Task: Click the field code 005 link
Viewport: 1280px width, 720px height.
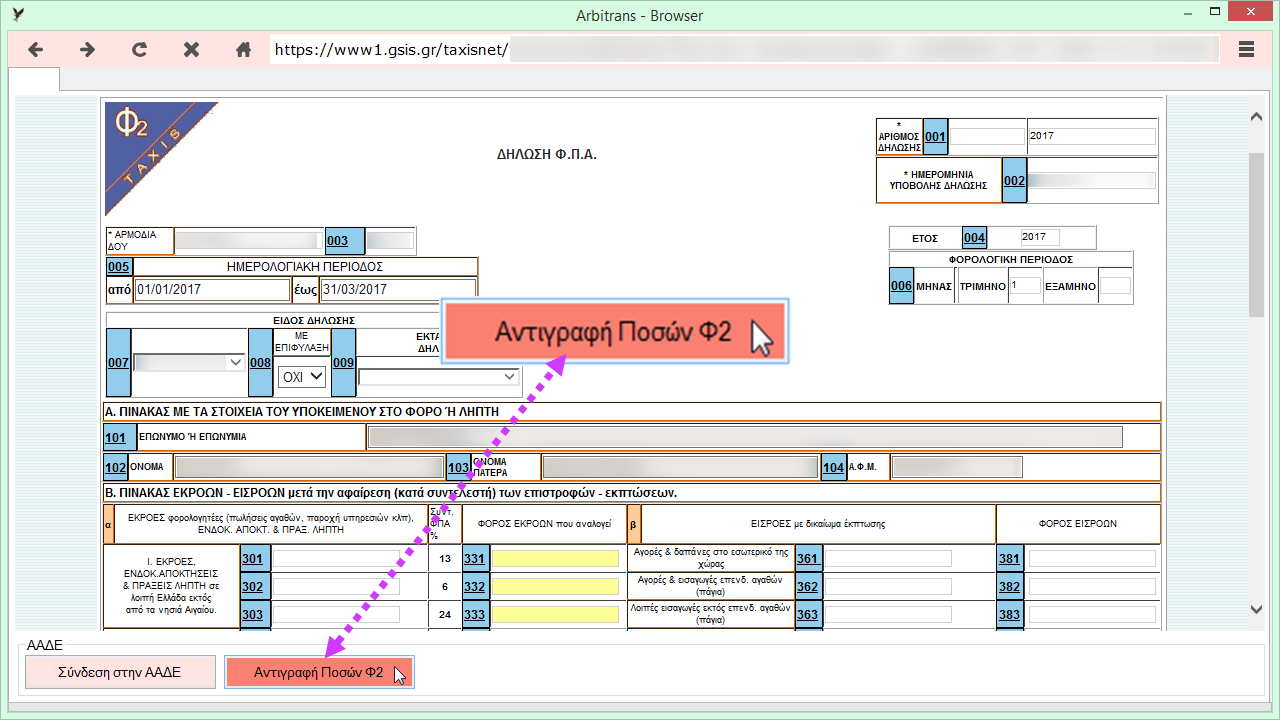Action: (119, 267)
